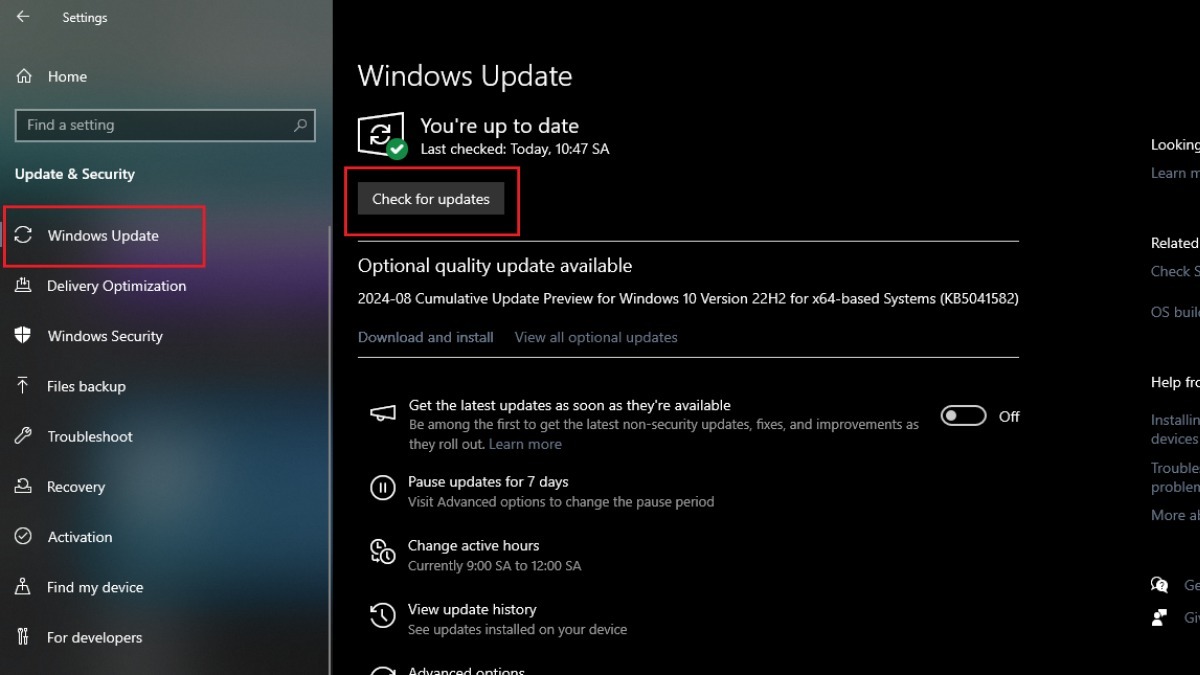Viewport: 1200px width, 675px height.
Task: Go to Settings Home
Action: (x=67, y=76)
